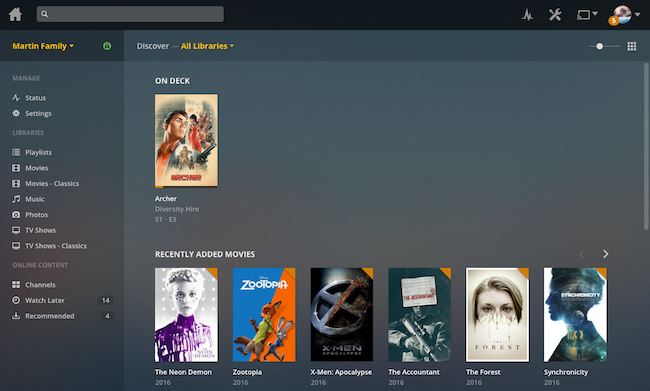Open the Watch Later label
The height and width of the screenshot is (391, 650).
coord(45,300)
